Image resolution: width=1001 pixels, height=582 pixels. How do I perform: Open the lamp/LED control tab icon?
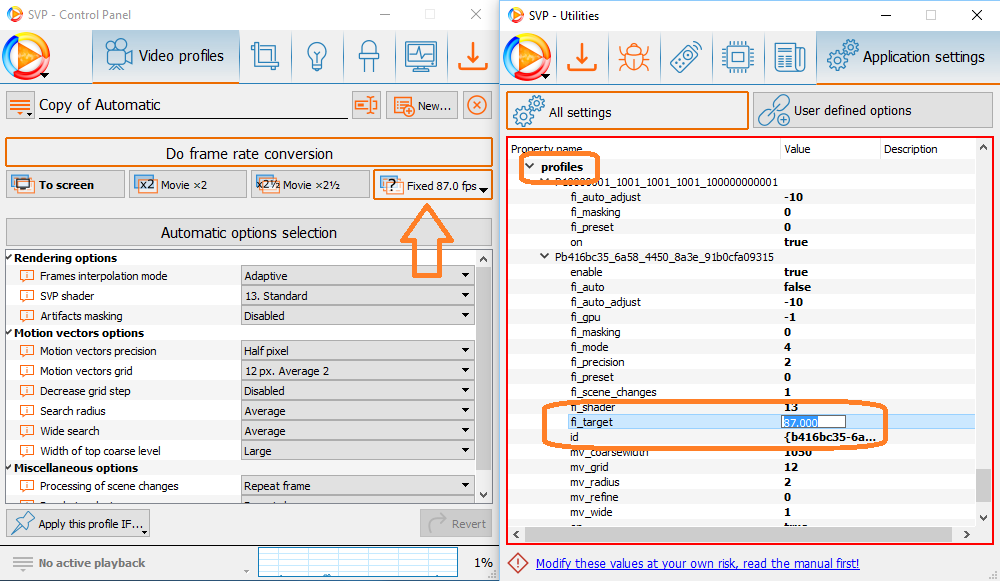coord(368,56)
